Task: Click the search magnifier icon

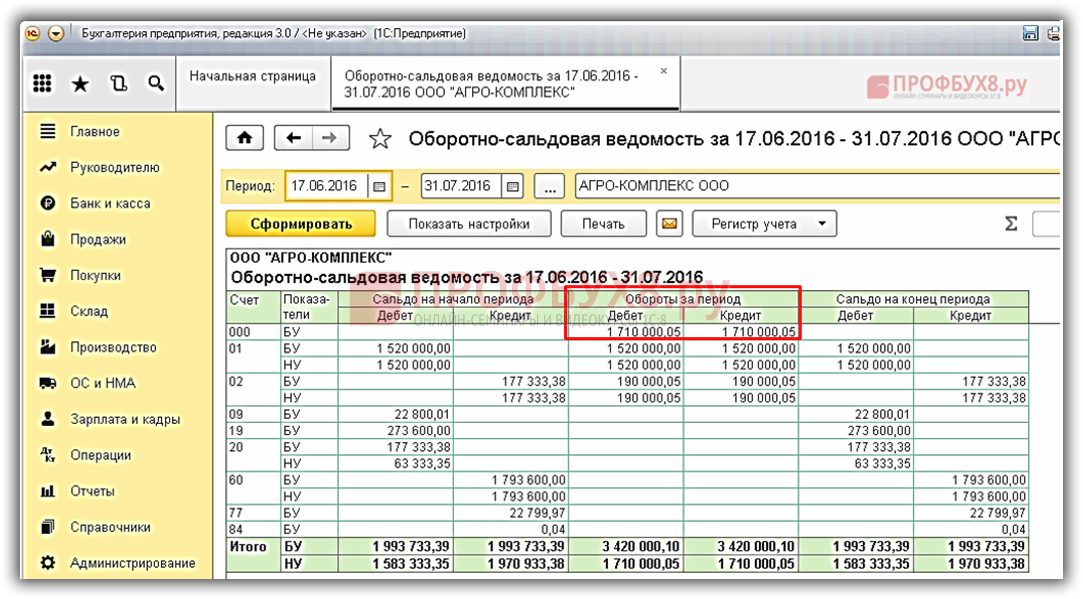Action: click(x=156, y=85)
